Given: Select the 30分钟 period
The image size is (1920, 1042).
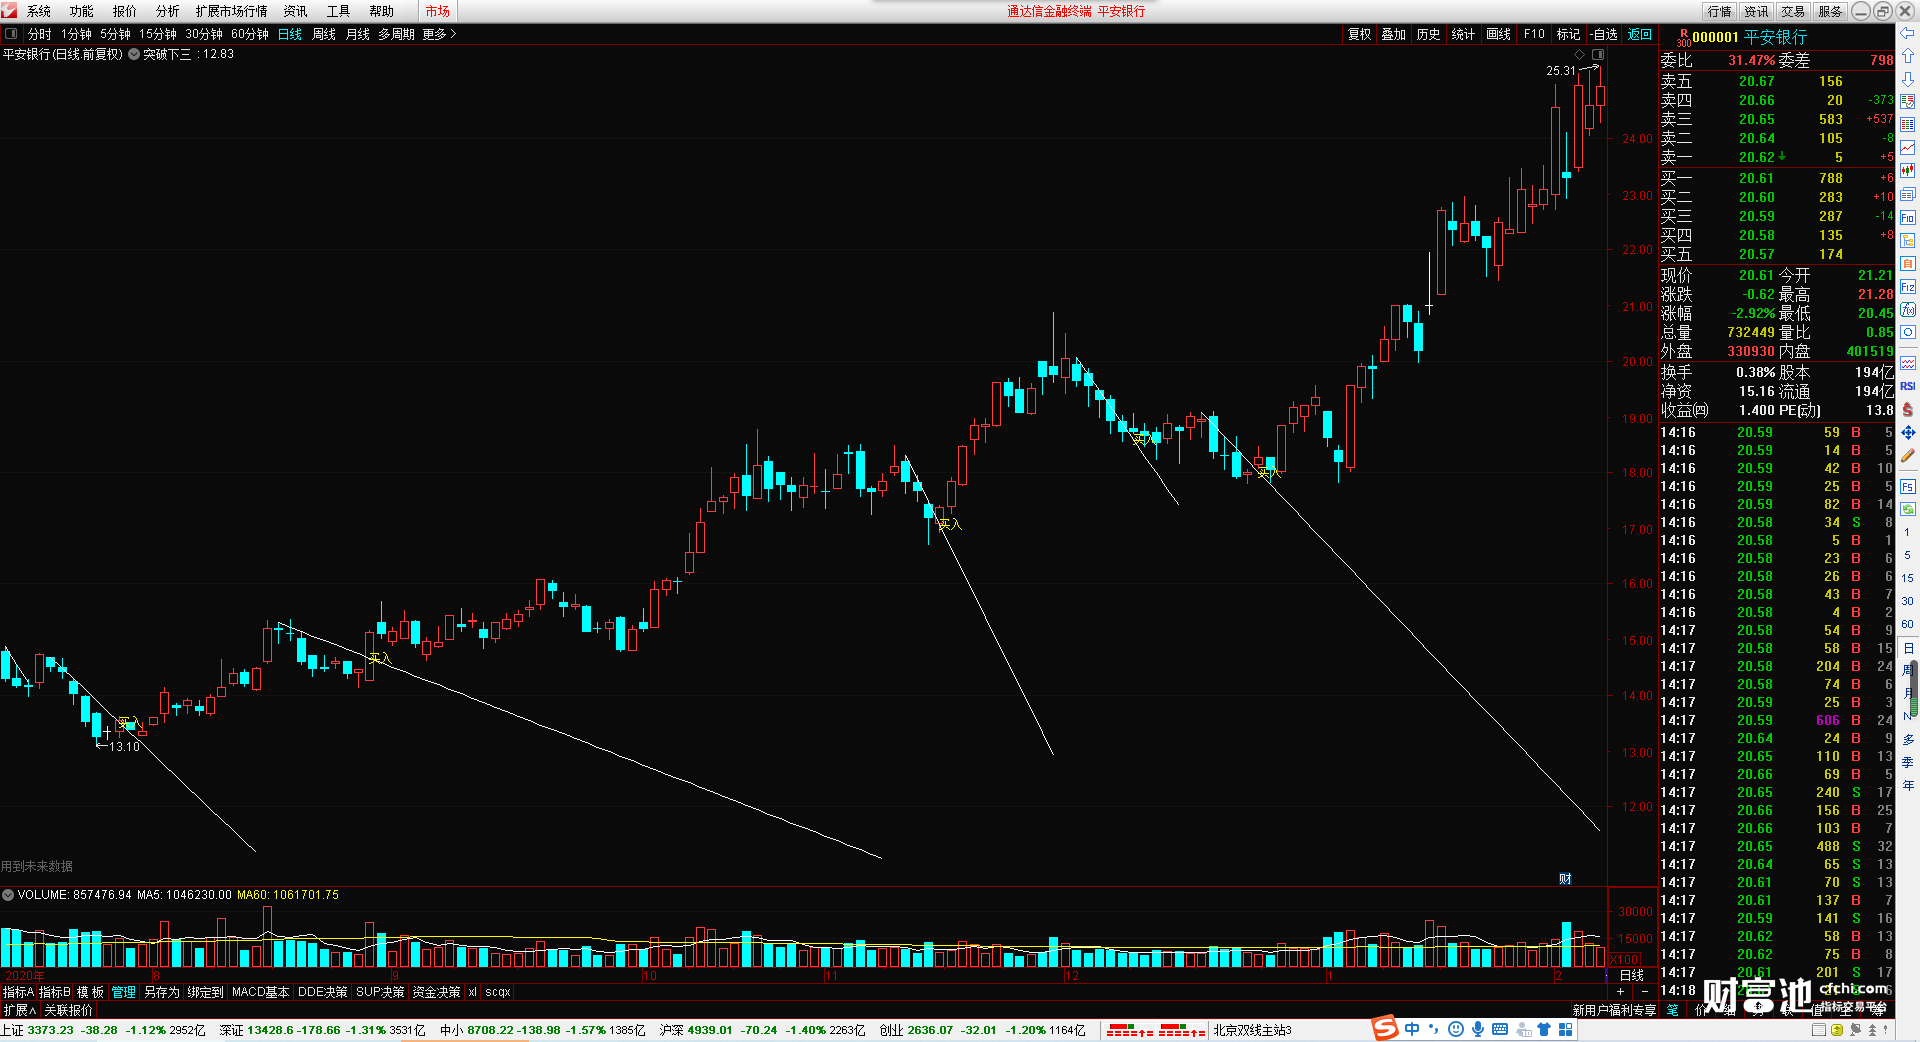Looking at the screenshot, I should click(204, 34).
